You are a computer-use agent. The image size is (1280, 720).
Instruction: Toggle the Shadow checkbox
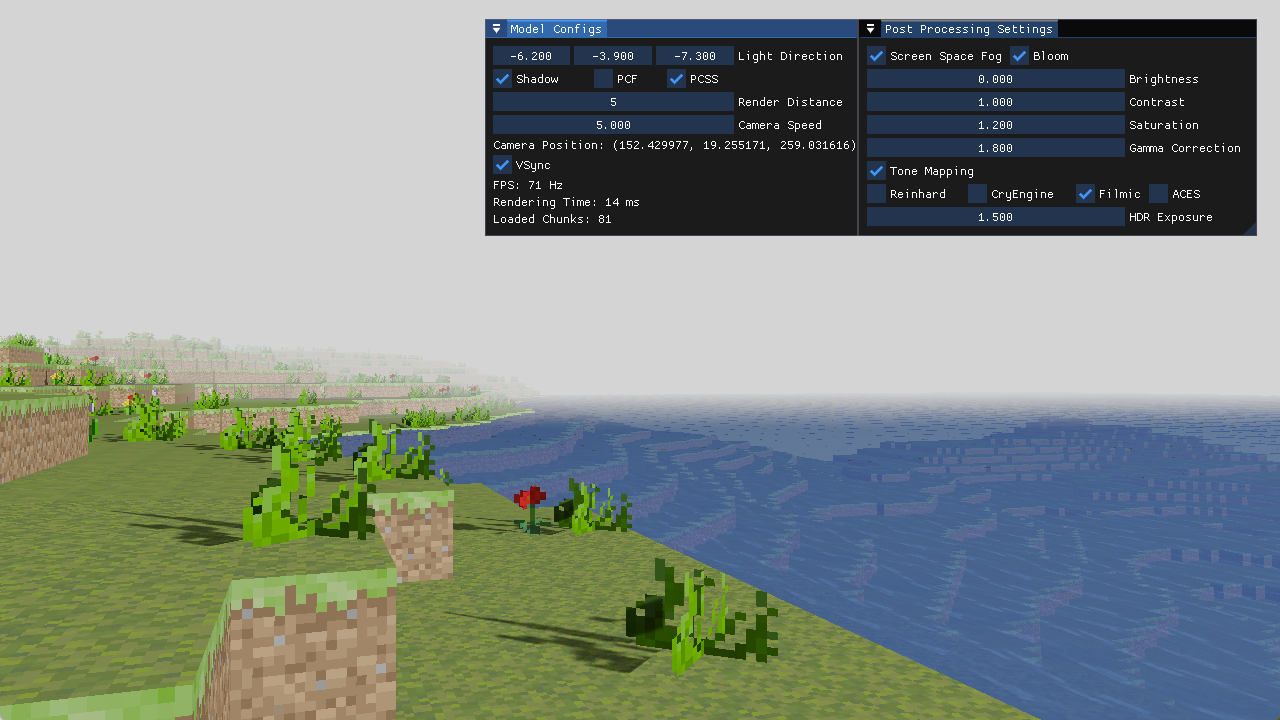coord(503,79)
